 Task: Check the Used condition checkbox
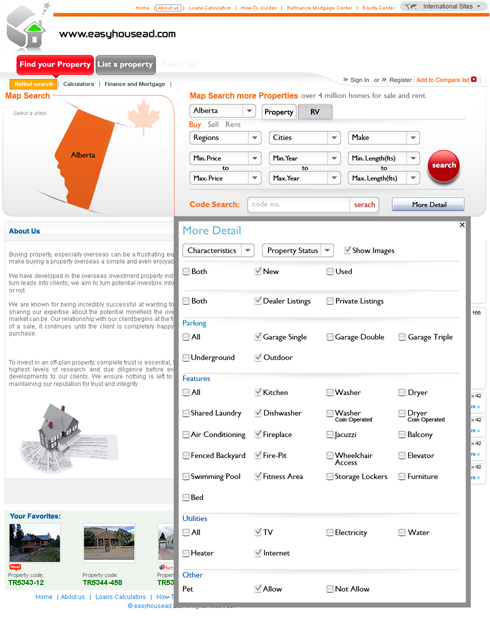330,271
